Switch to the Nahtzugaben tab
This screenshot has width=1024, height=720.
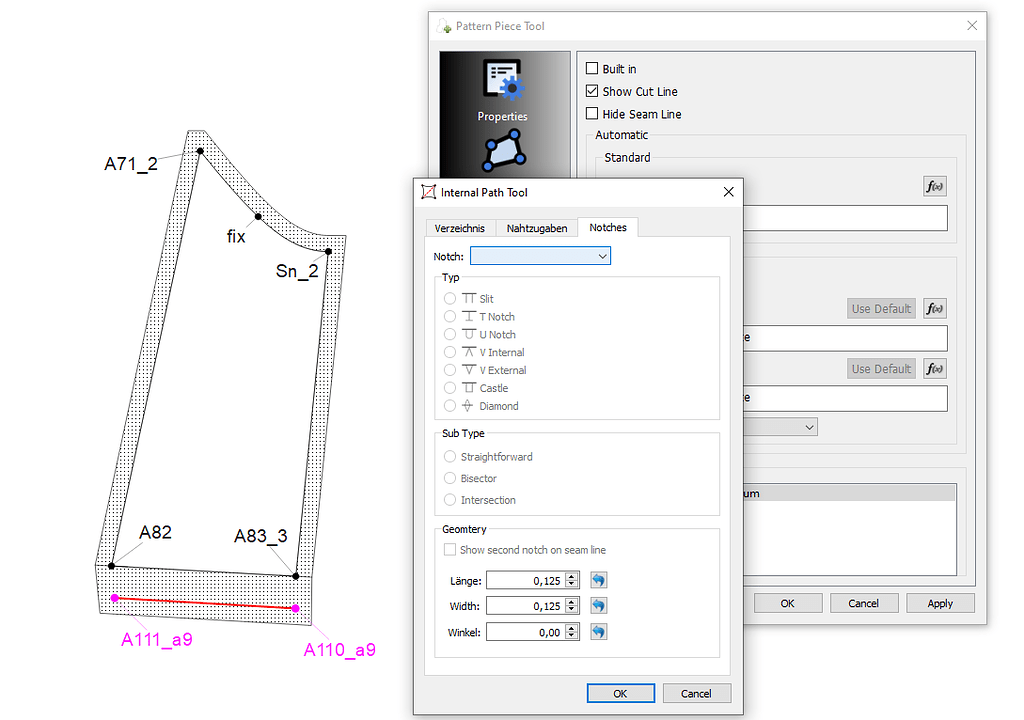click(536, 227)
